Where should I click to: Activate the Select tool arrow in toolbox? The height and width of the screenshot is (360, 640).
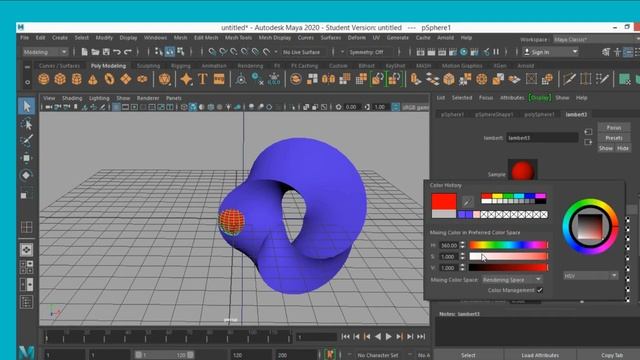[27, 106]
